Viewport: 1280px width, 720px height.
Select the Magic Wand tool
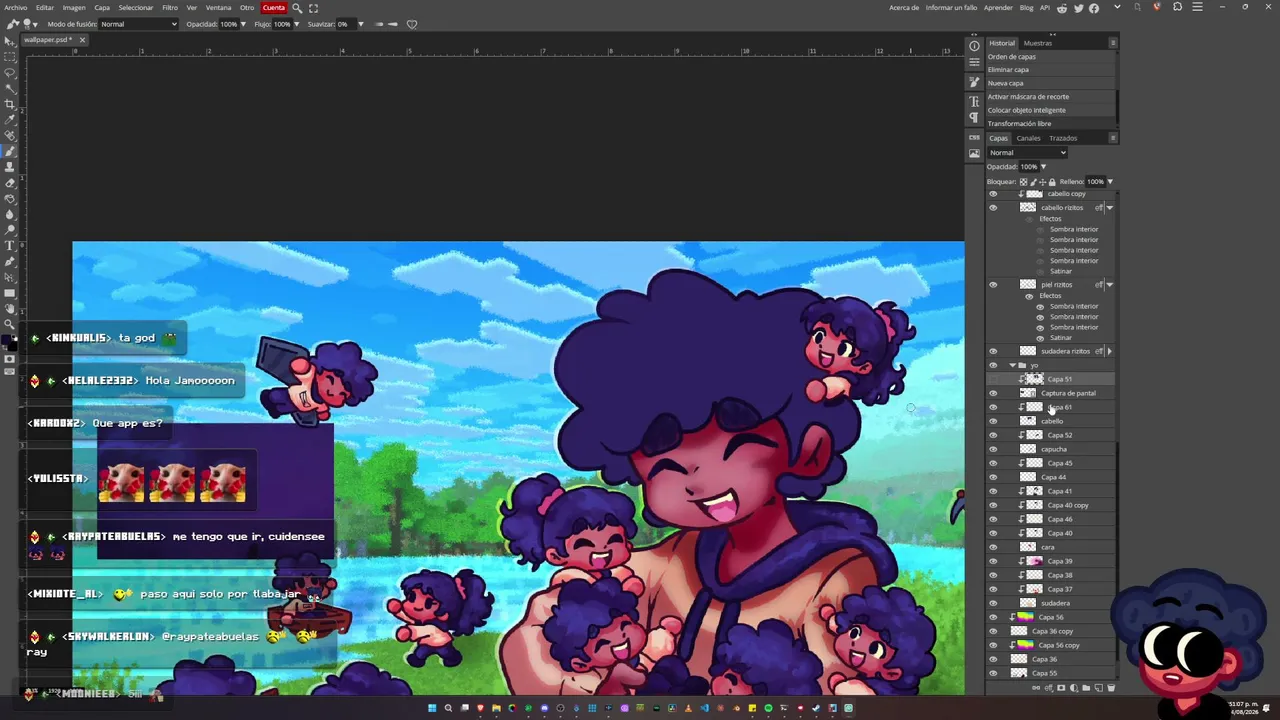pyautogui.click(x=10, y=88)
